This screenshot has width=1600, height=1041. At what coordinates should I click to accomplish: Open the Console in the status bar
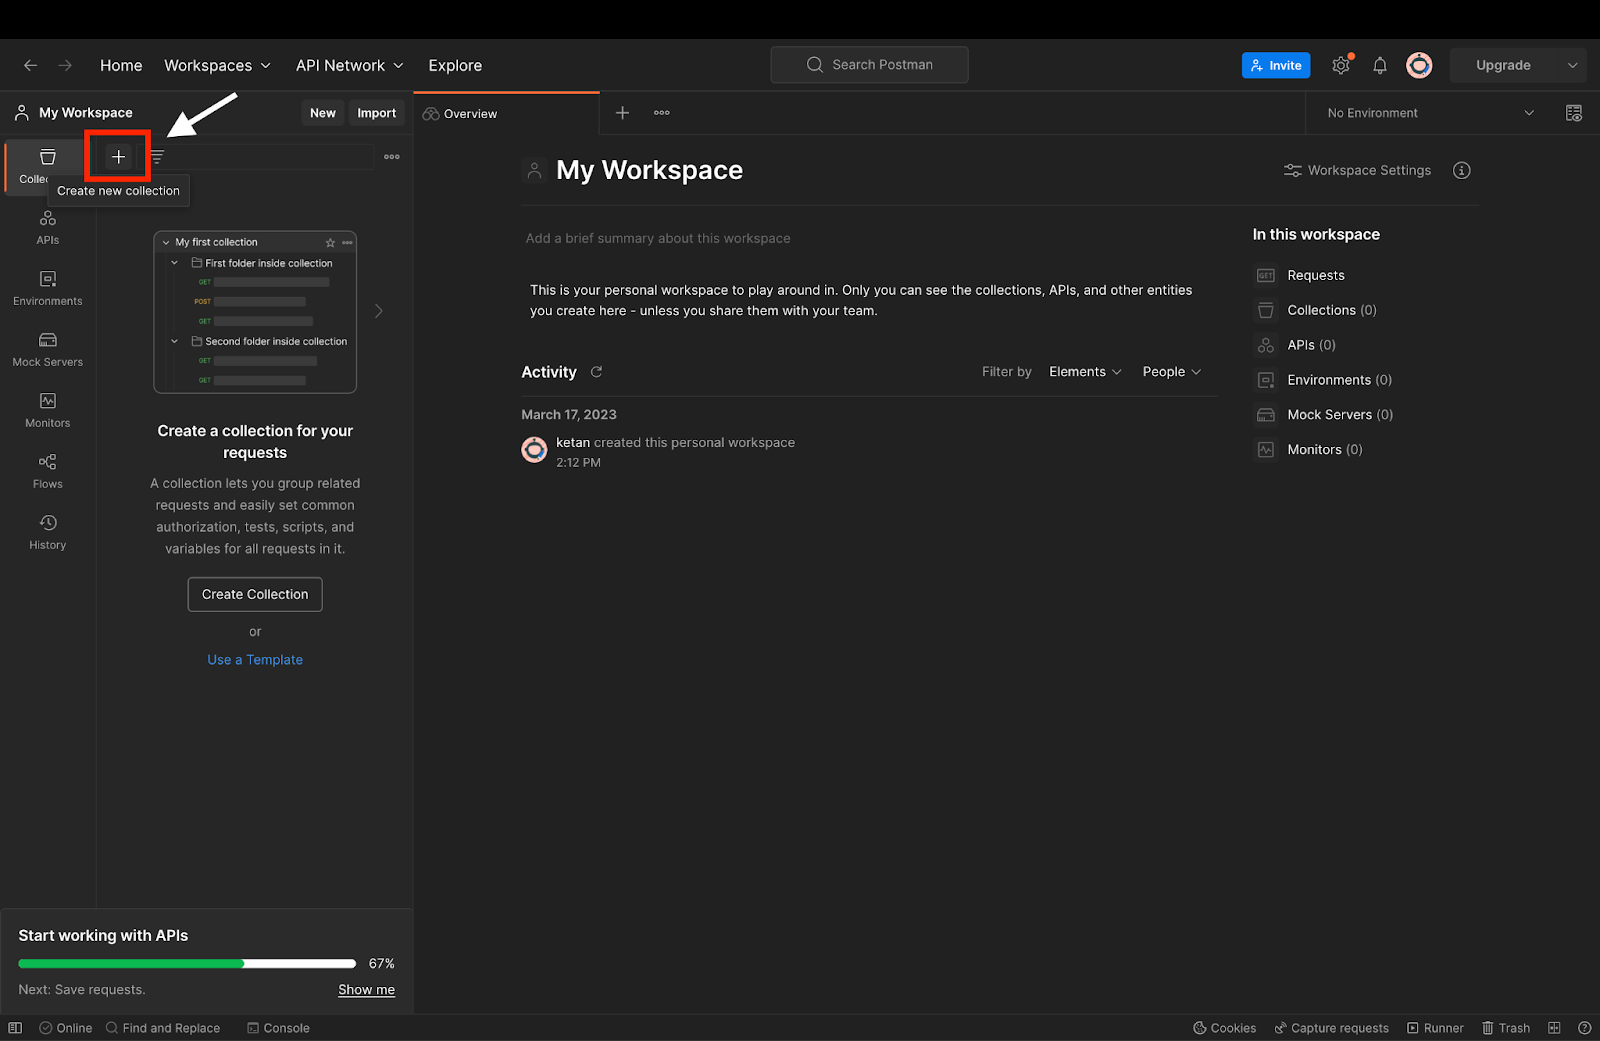[279, 1028]
